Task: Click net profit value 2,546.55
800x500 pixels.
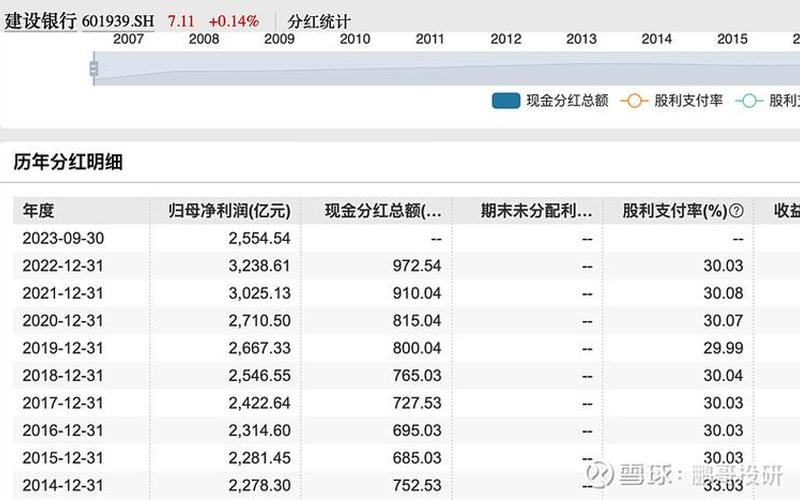Action: [x=260, y=376]
